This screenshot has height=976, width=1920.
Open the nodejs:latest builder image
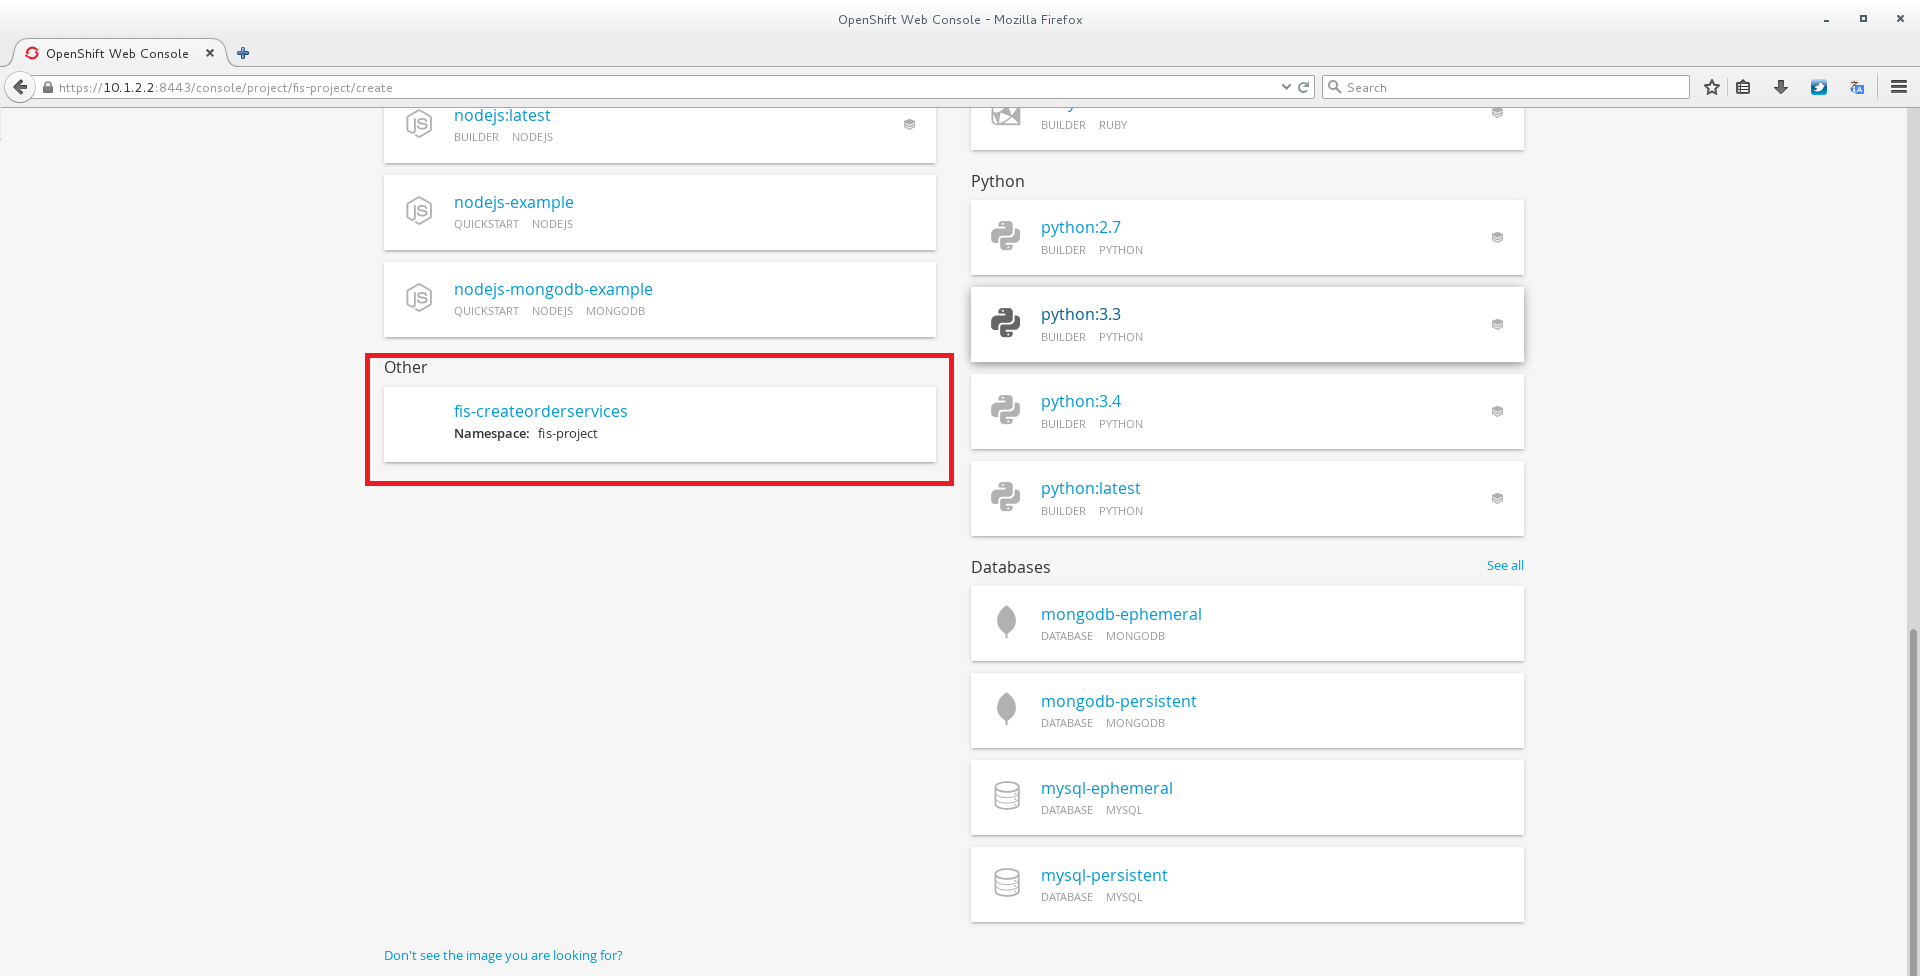502,116
